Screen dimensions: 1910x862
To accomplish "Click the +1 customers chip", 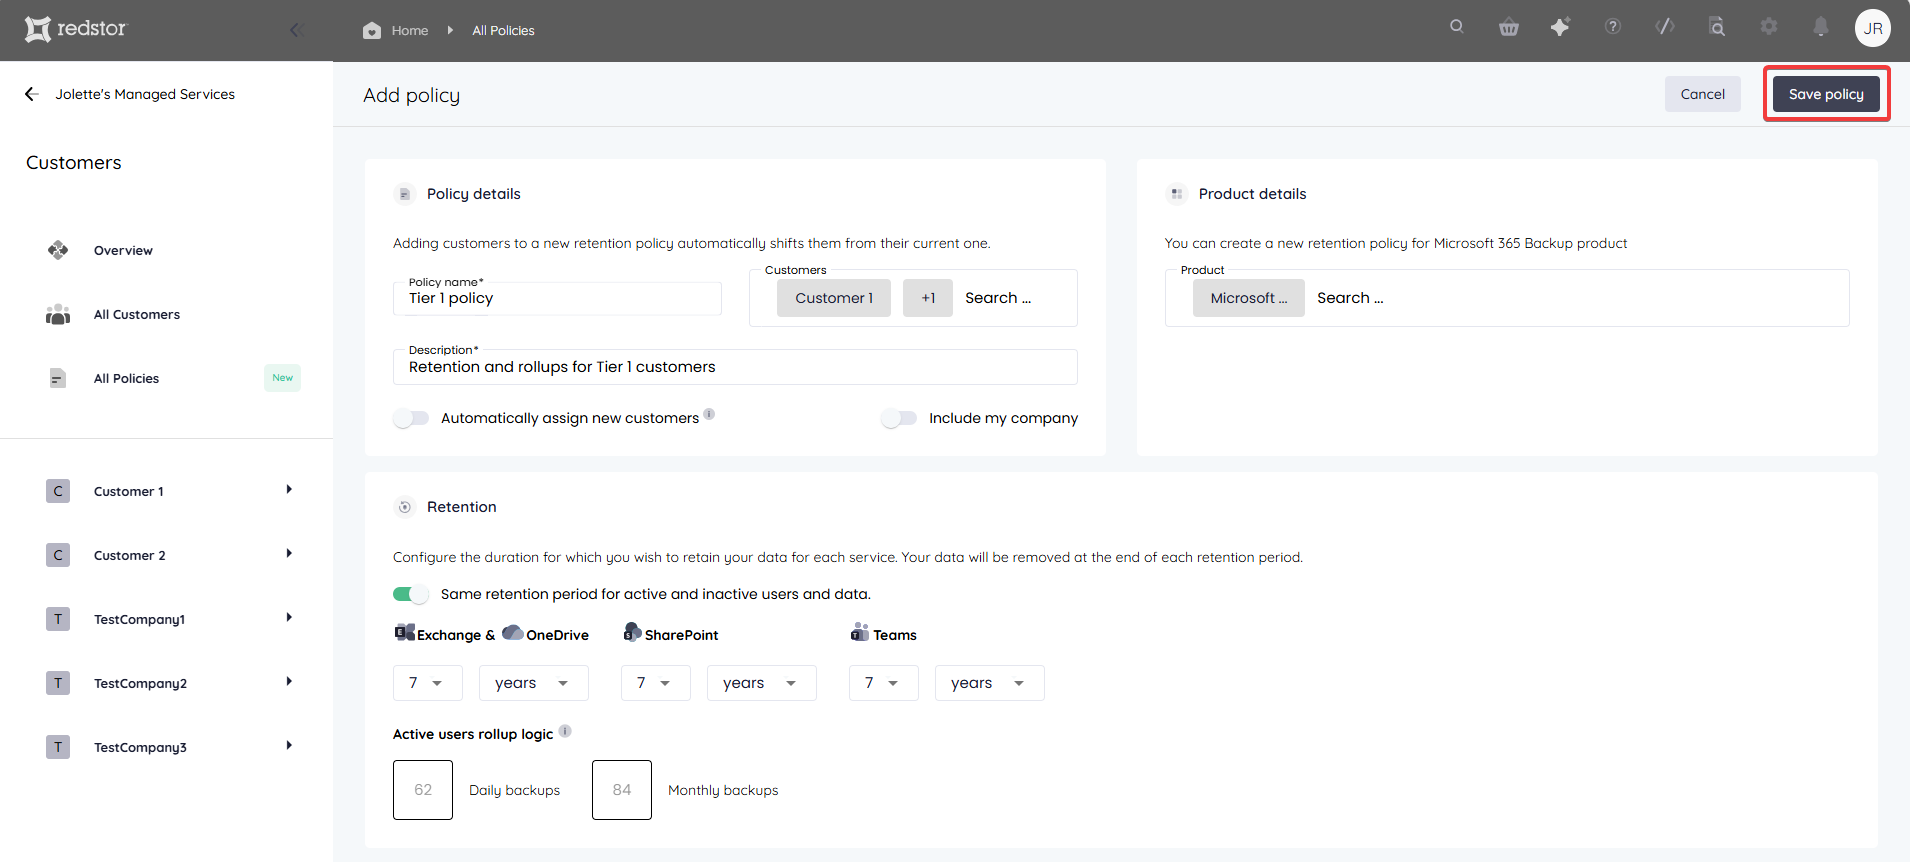I will [x=928, y=298].
